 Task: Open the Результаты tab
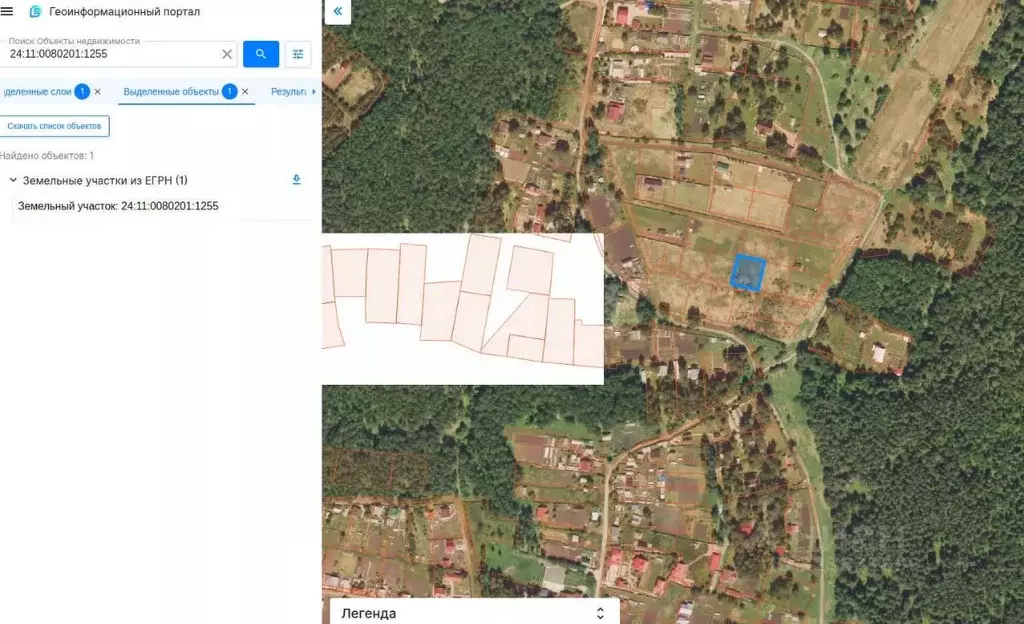pos(290,91)
